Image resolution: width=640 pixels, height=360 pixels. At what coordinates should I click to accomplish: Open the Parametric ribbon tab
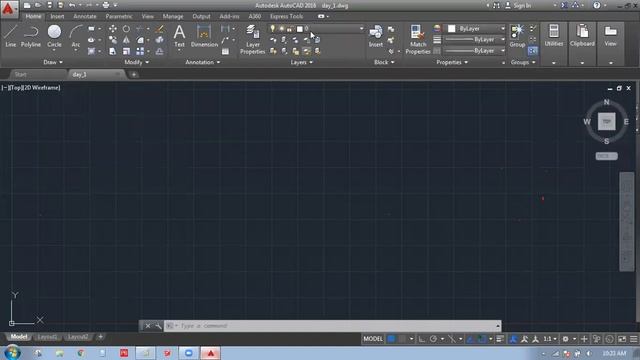(119, 16)
